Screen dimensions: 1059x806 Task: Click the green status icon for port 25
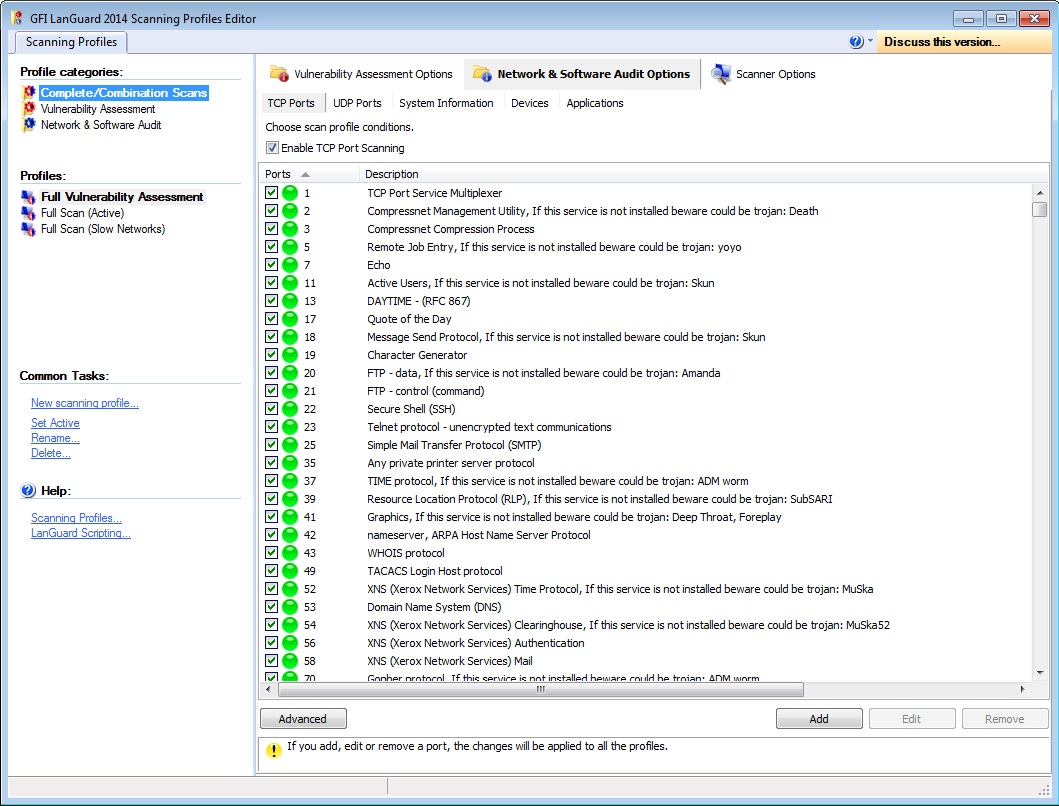click(290, 445)
